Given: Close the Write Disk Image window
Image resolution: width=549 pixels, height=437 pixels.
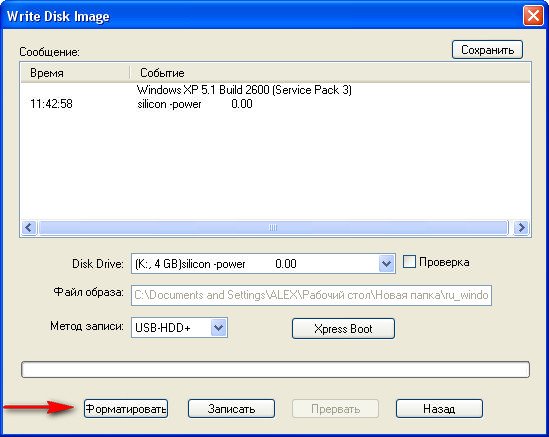Looking at the screenshot, I should [533, 16].
